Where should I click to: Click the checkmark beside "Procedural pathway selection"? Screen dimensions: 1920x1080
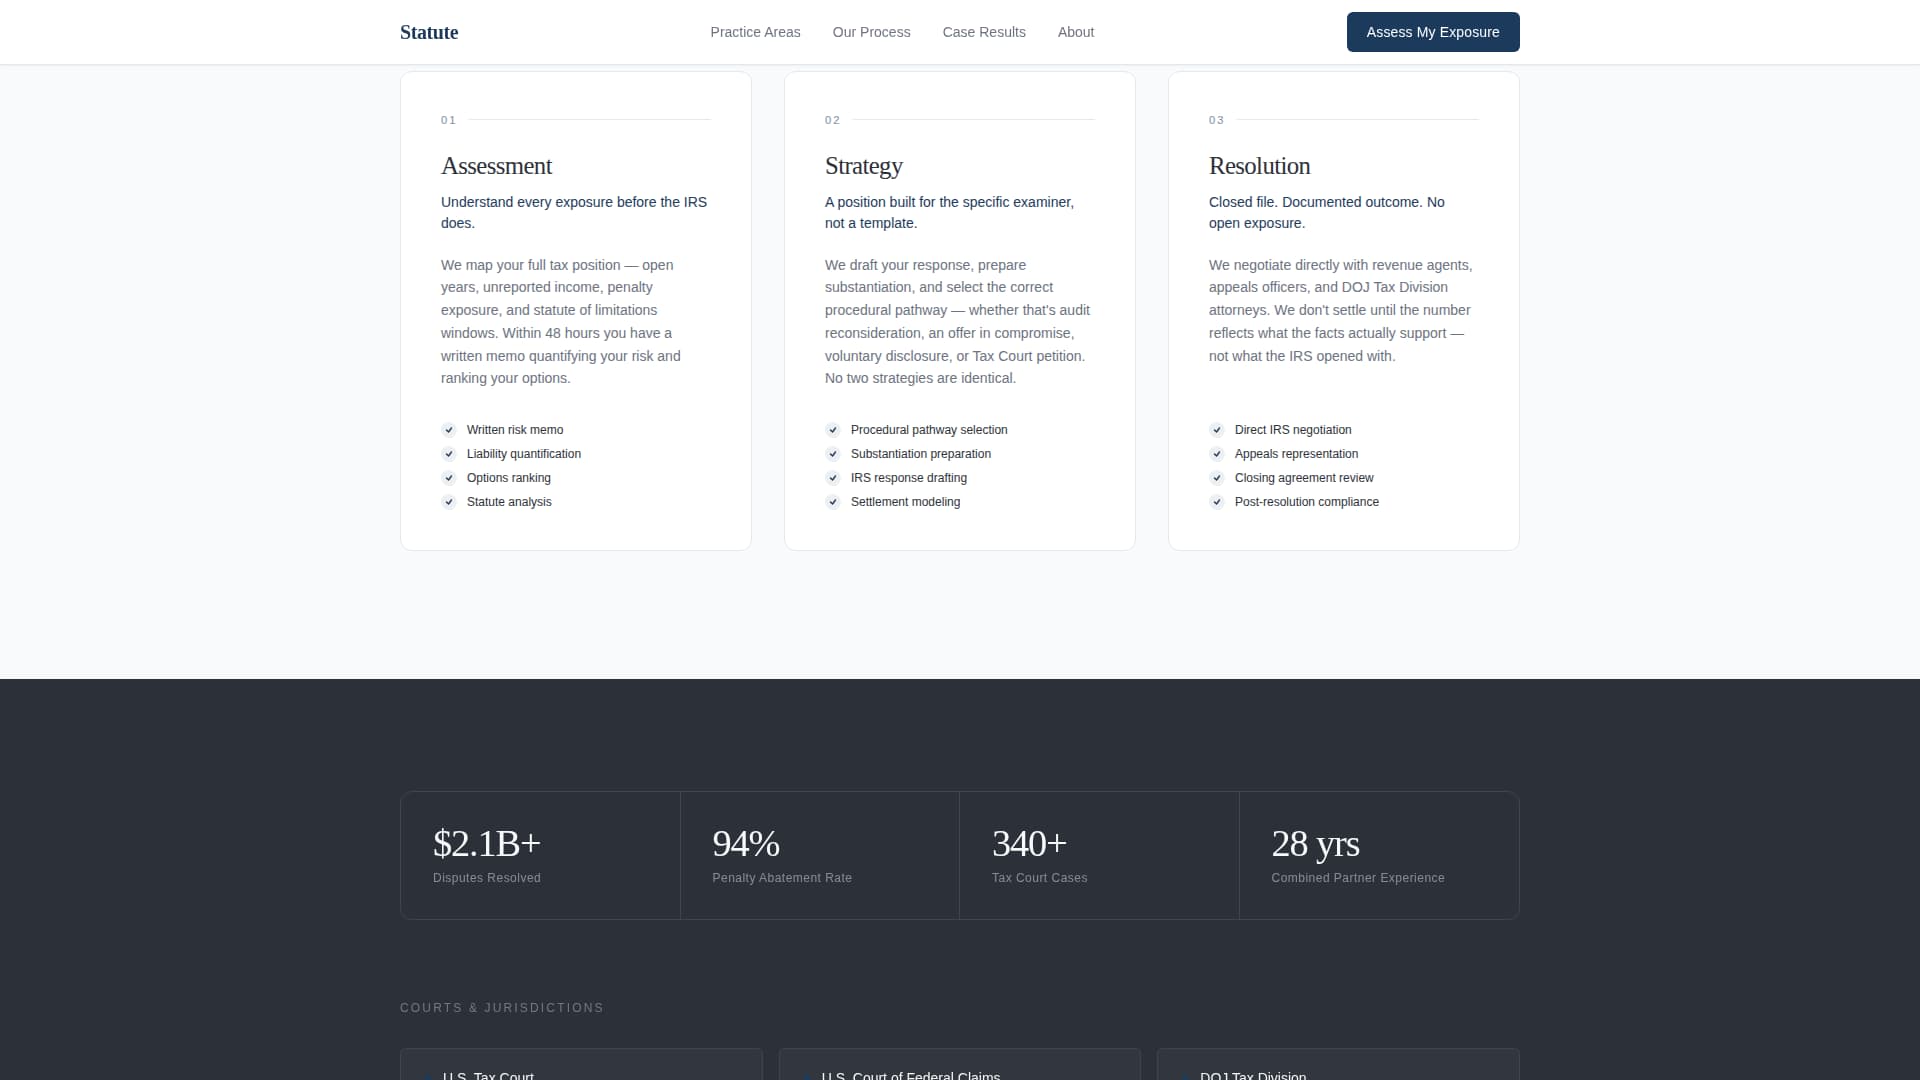point(833,430)
